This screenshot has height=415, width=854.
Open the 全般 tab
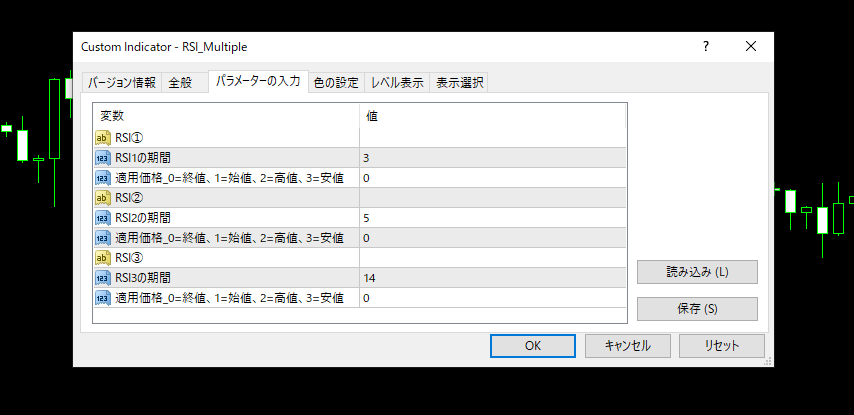[x=181, y=83]
